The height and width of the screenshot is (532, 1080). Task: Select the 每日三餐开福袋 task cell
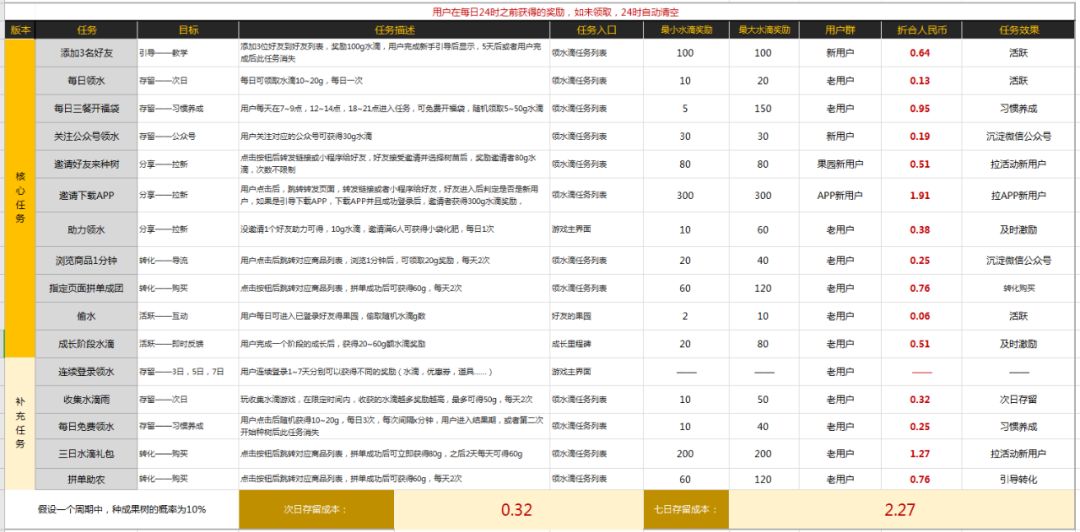pos(87,108)
